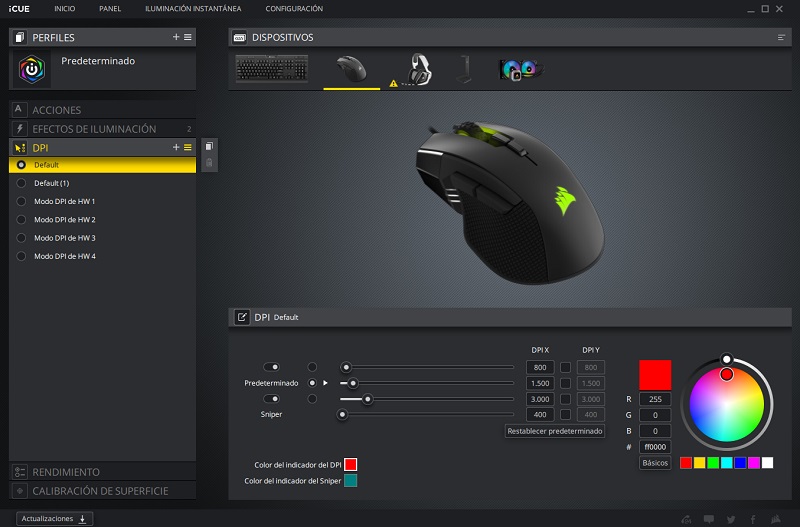Expand the Rendimiento section
The width and height of the screenshot is (800, 527).
(66, 471)
